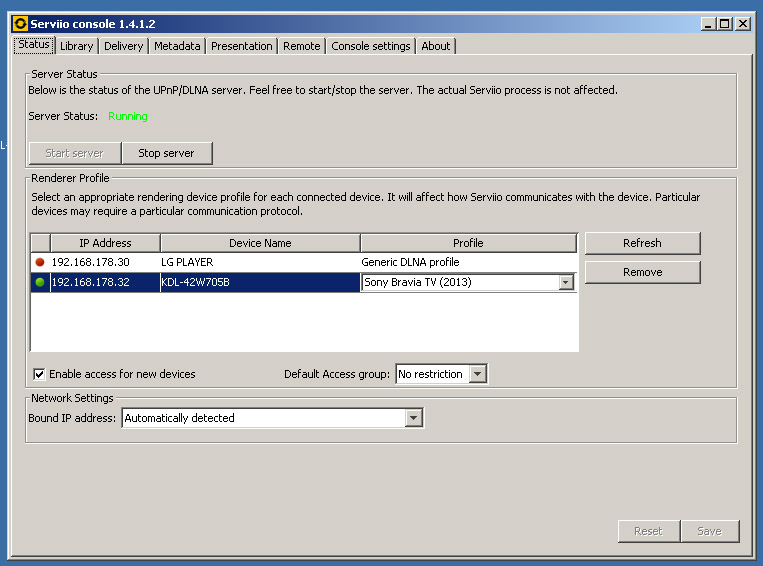Switch to the Status tab
Viewport: 763px width, 566px height.
coord(34,45)
